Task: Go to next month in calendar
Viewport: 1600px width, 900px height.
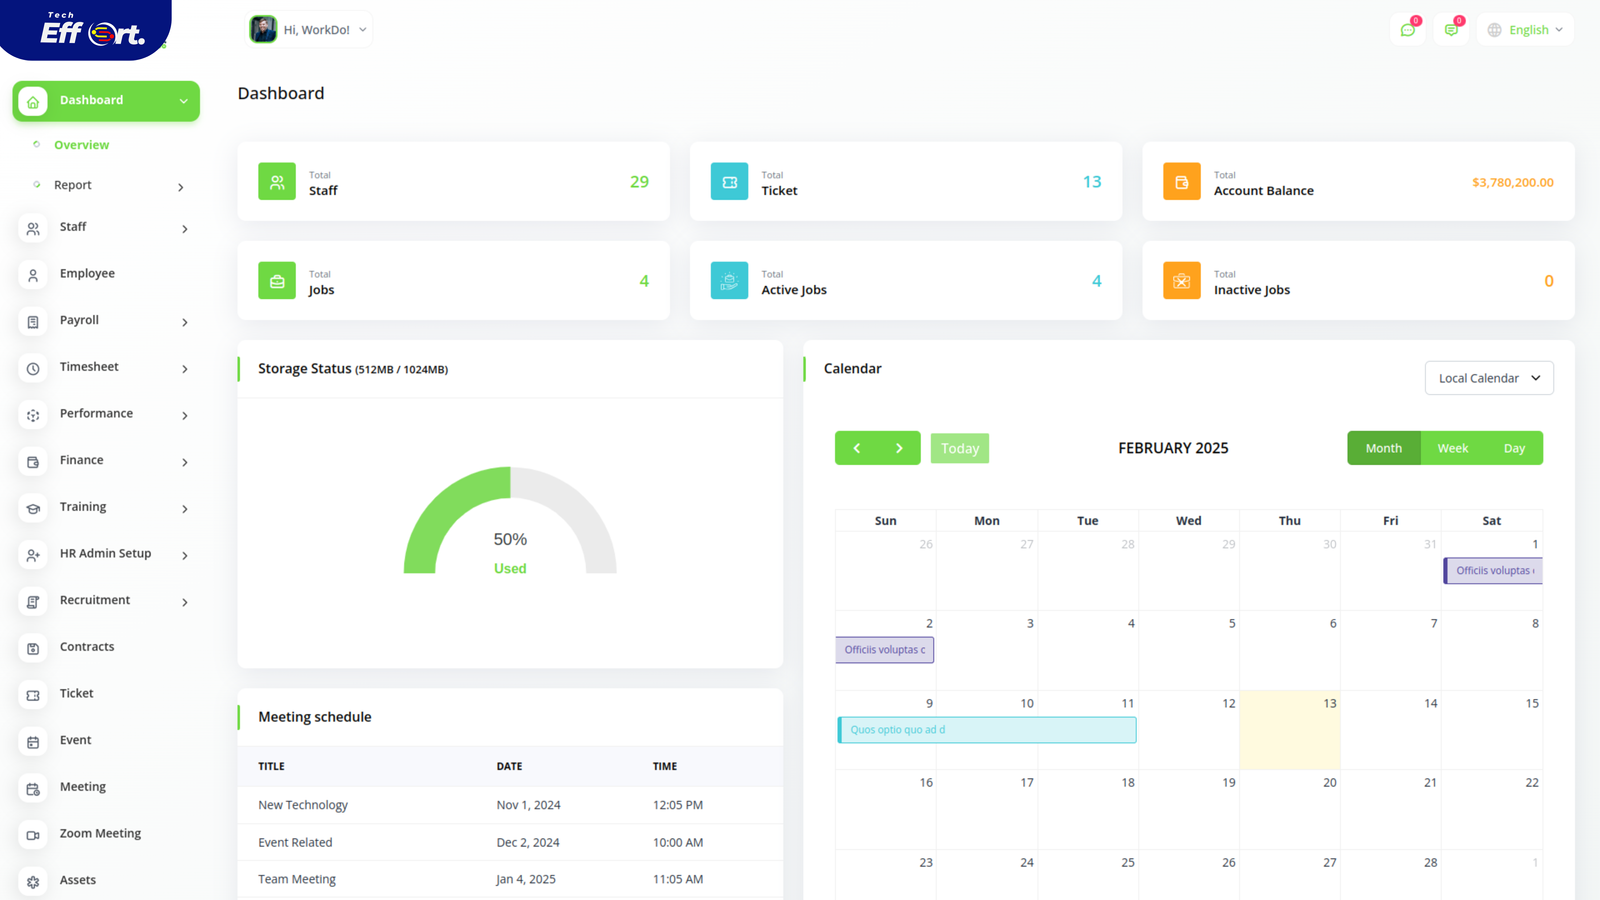Action: coord(899,448)
